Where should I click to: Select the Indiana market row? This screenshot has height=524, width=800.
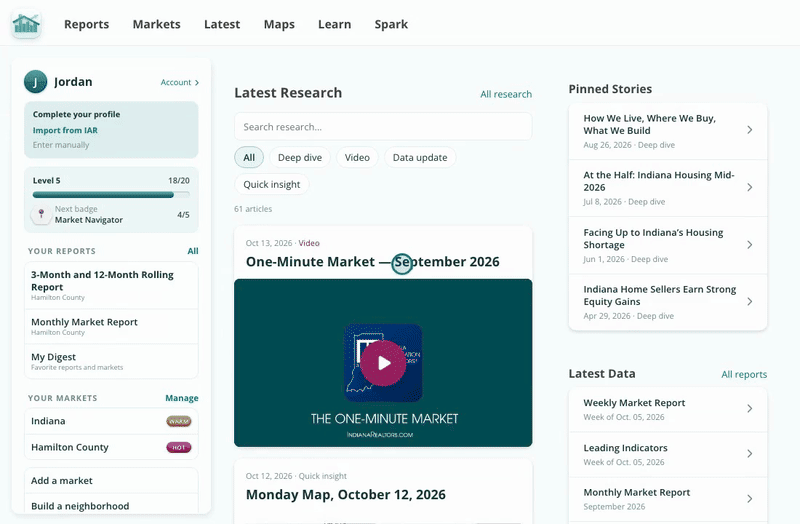coord(111,421)
